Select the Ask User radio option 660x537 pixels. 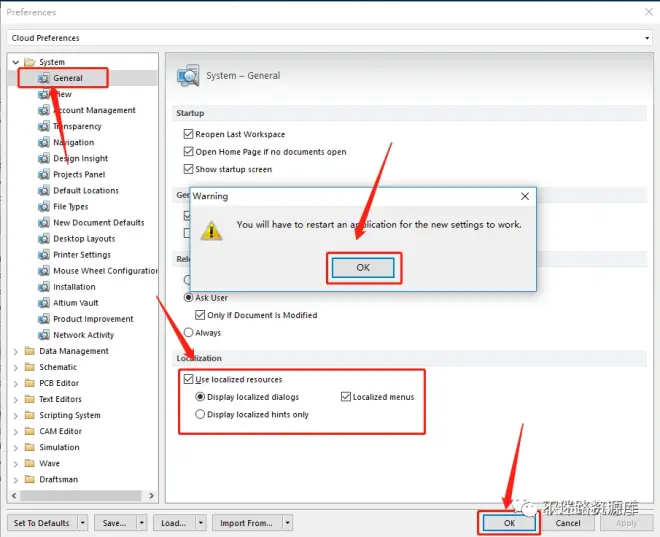point(189,298)
